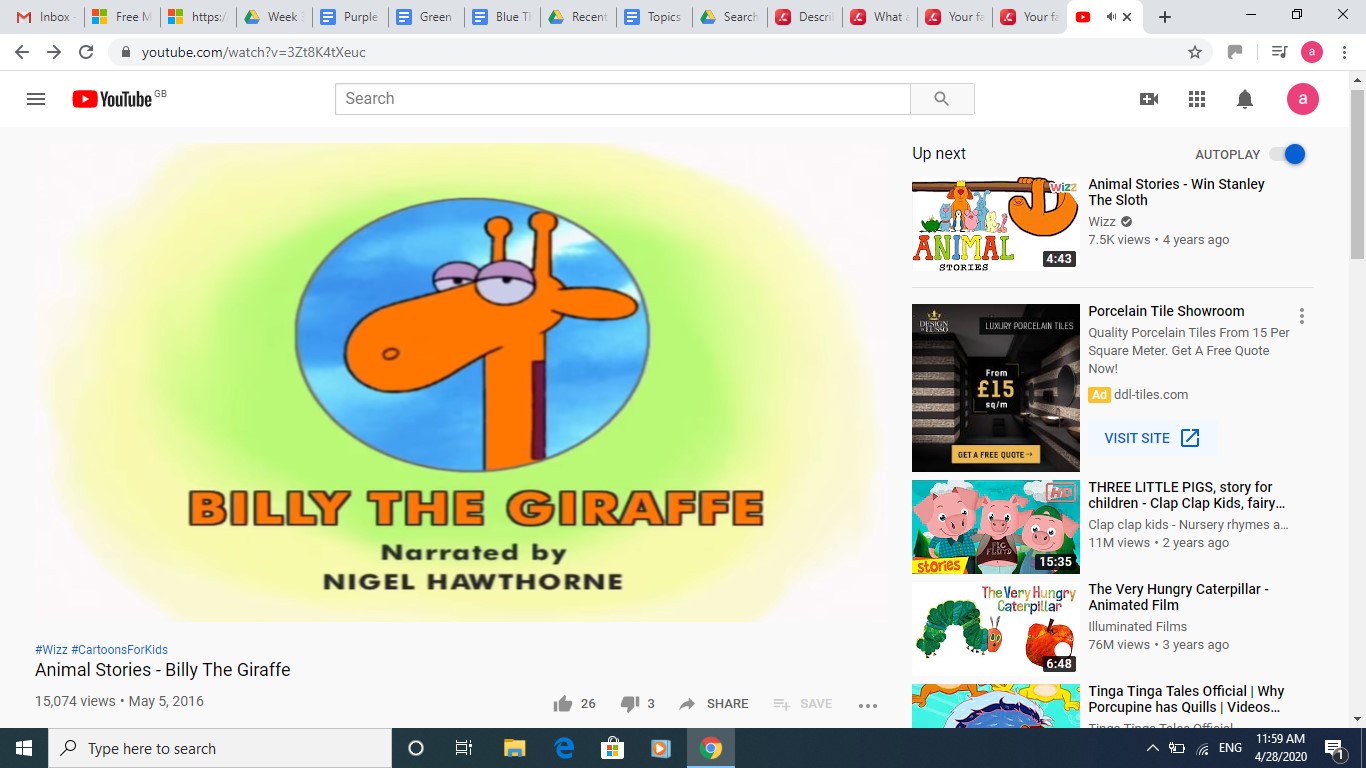Open the Porcelain Tile Showroom ad thumbnail

996,388
